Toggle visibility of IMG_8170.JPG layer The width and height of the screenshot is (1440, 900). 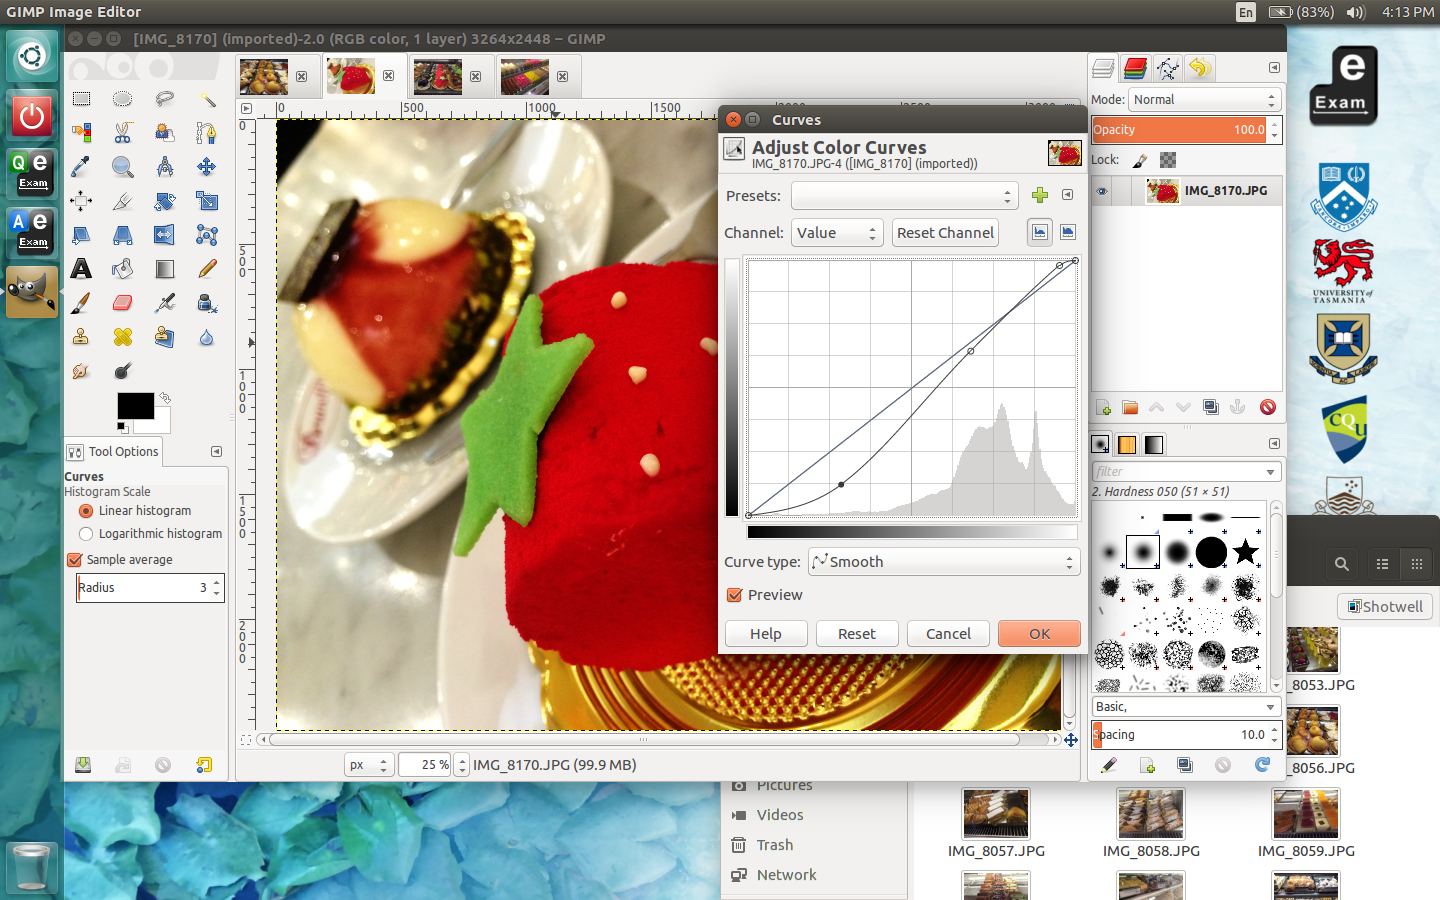click(x=1102, y=191)
